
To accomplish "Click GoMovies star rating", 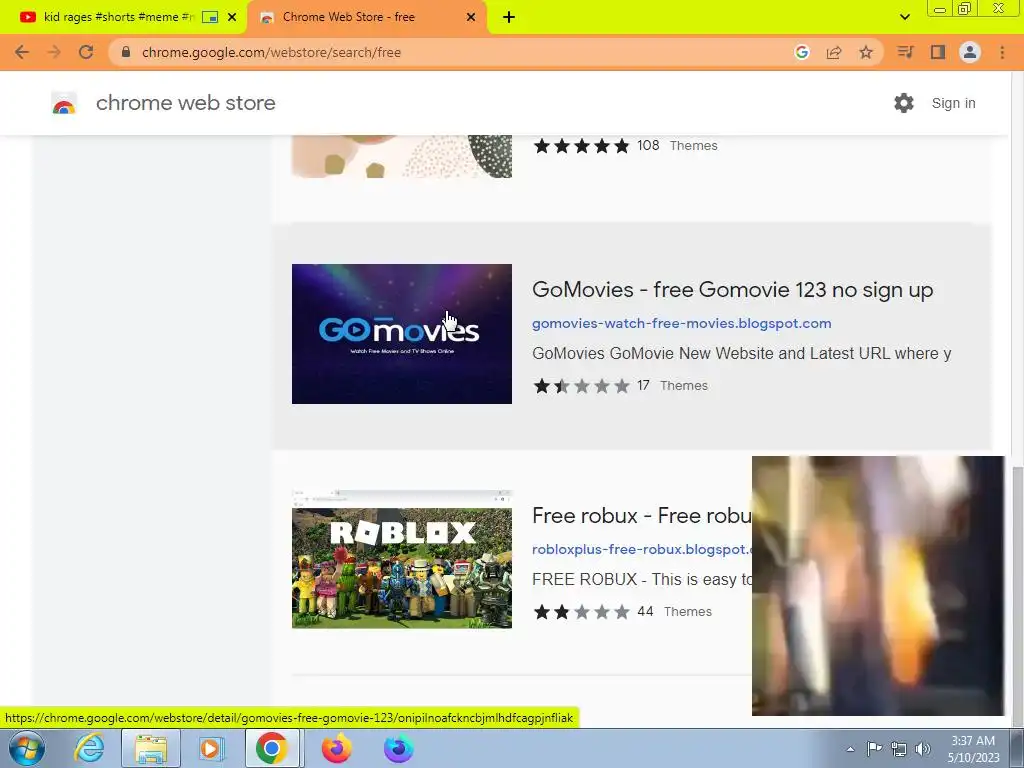I will point(581,385).
